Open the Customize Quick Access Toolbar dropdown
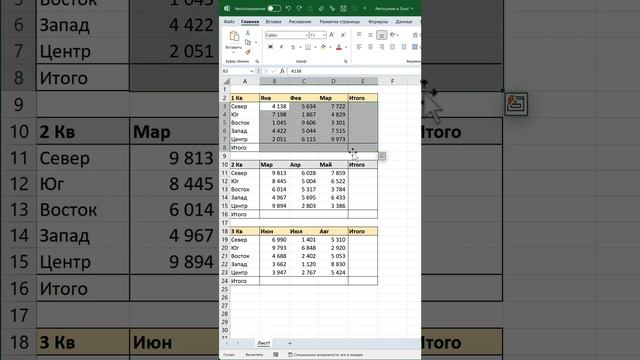Screen dimensions: 640x360 click(364, 8)
